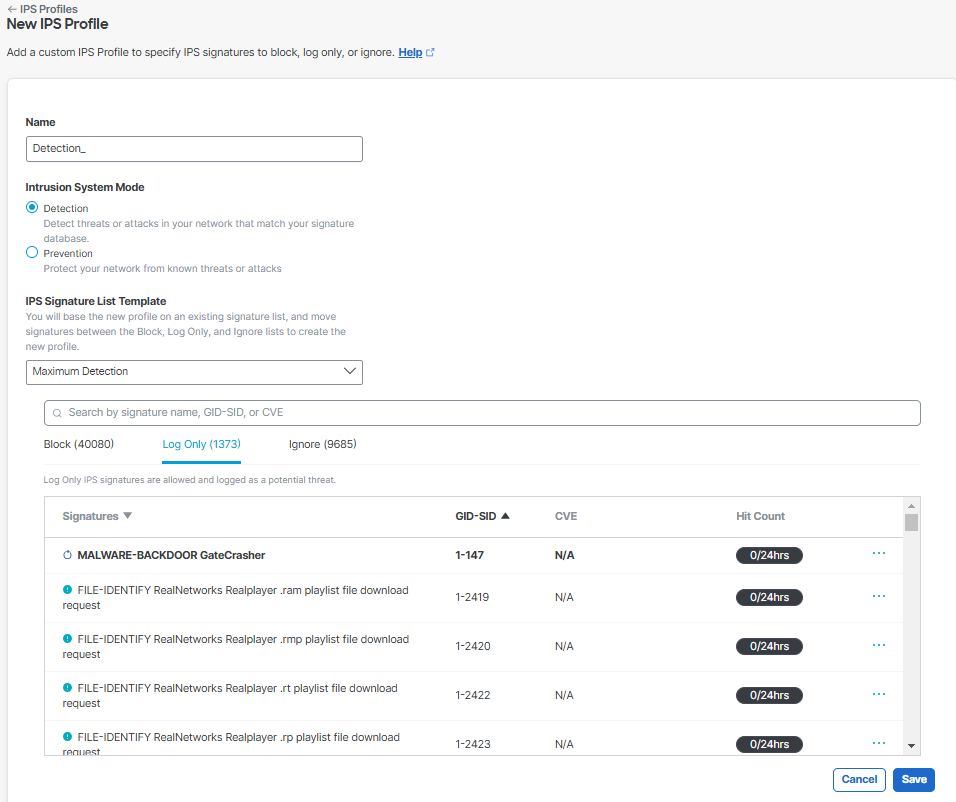The width and height of the screenshot is (956, 802).
Task: Open the options menu for signature 1-2422
Action: (x=879, y=694)
